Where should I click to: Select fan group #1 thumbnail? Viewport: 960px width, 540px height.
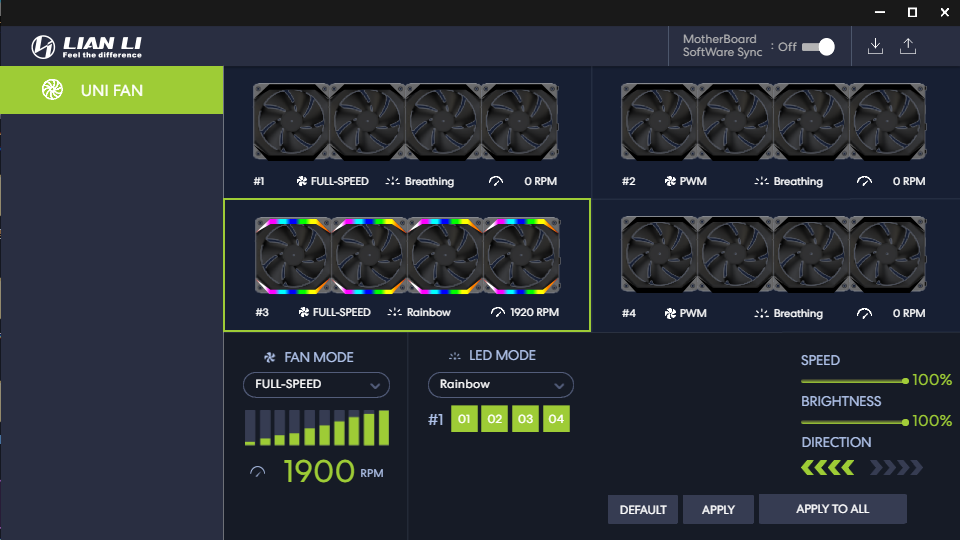pos(405,122)
